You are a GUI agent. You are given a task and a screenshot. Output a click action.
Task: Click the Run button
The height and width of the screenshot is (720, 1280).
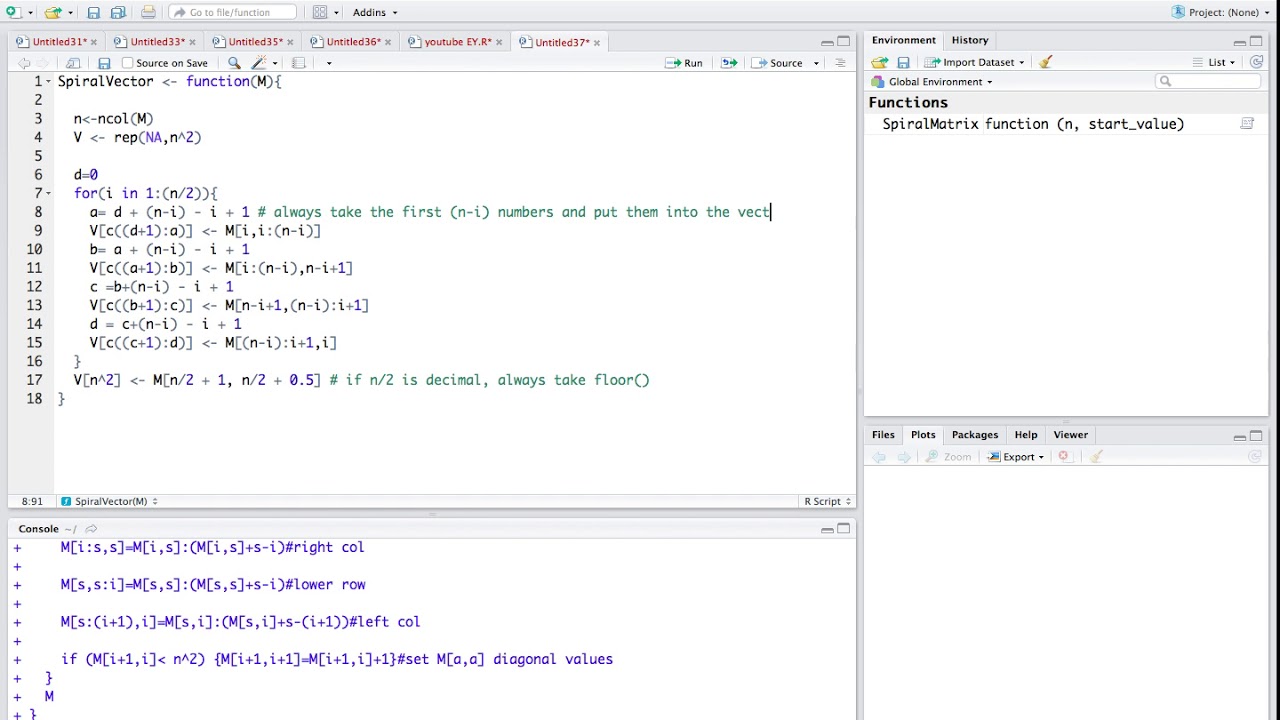pyautogui.click(x=685, y=63)
